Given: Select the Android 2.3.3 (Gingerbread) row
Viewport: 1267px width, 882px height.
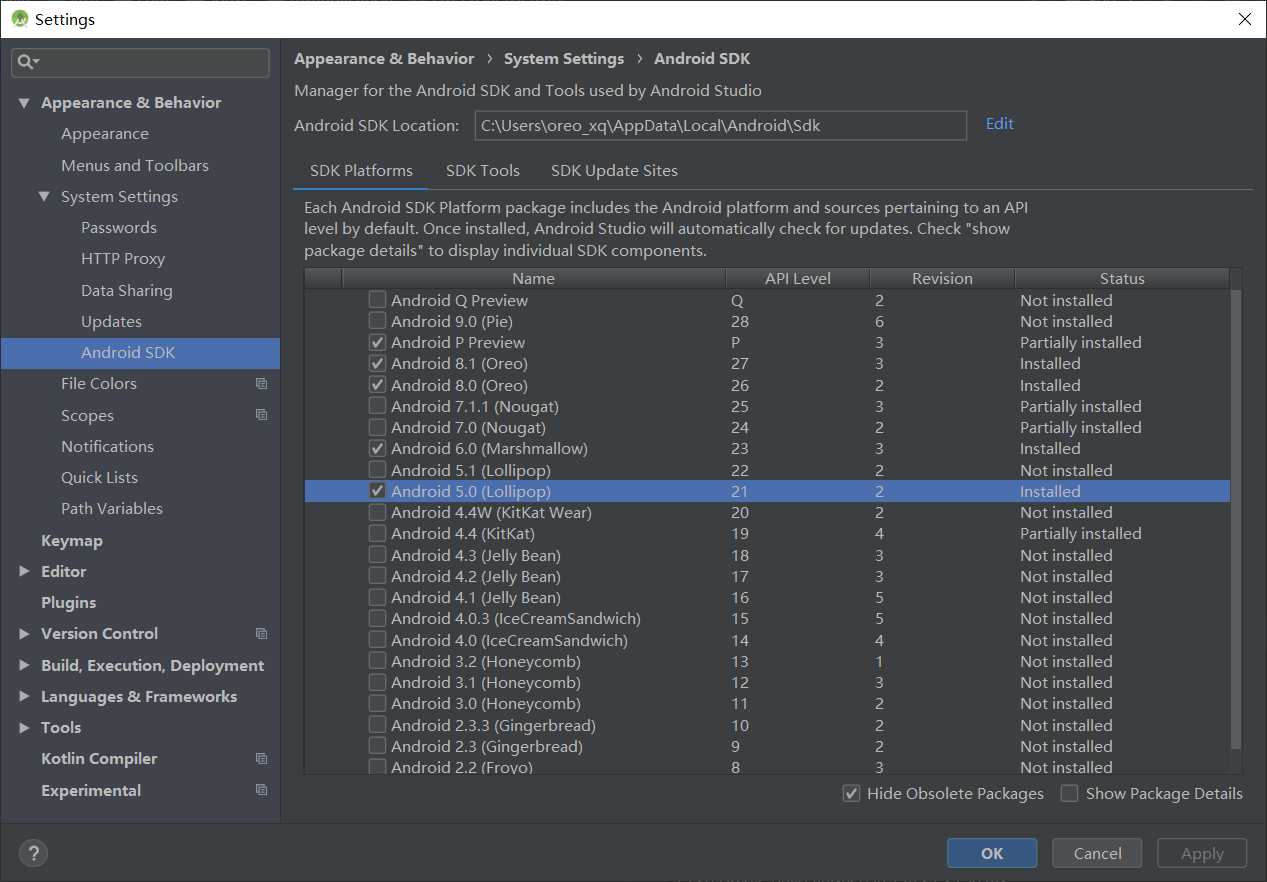Looking at the screenshot, I should 767,725.
